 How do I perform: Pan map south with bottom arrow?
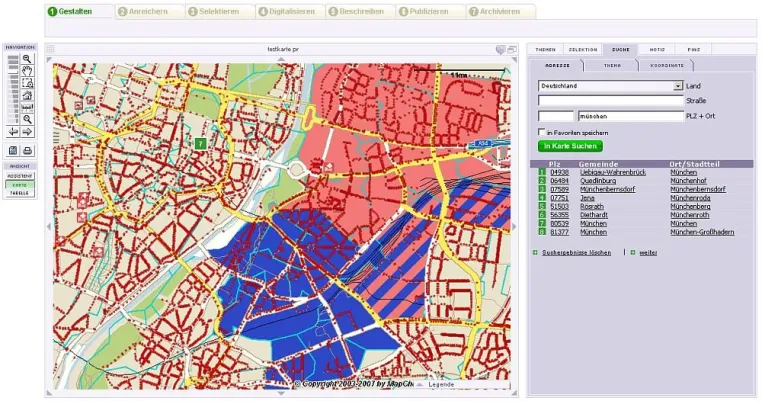tap(281, 393)
